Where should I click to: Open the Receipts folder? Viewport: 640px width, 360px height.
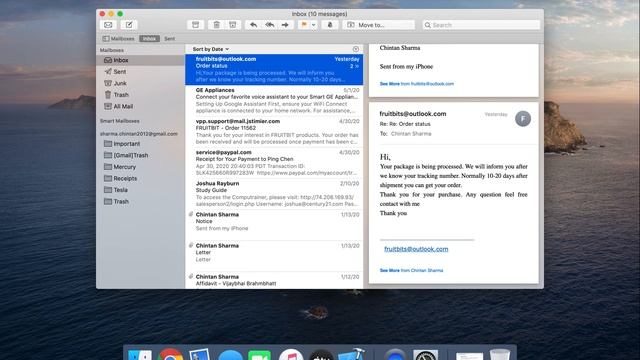coord(140,178)
